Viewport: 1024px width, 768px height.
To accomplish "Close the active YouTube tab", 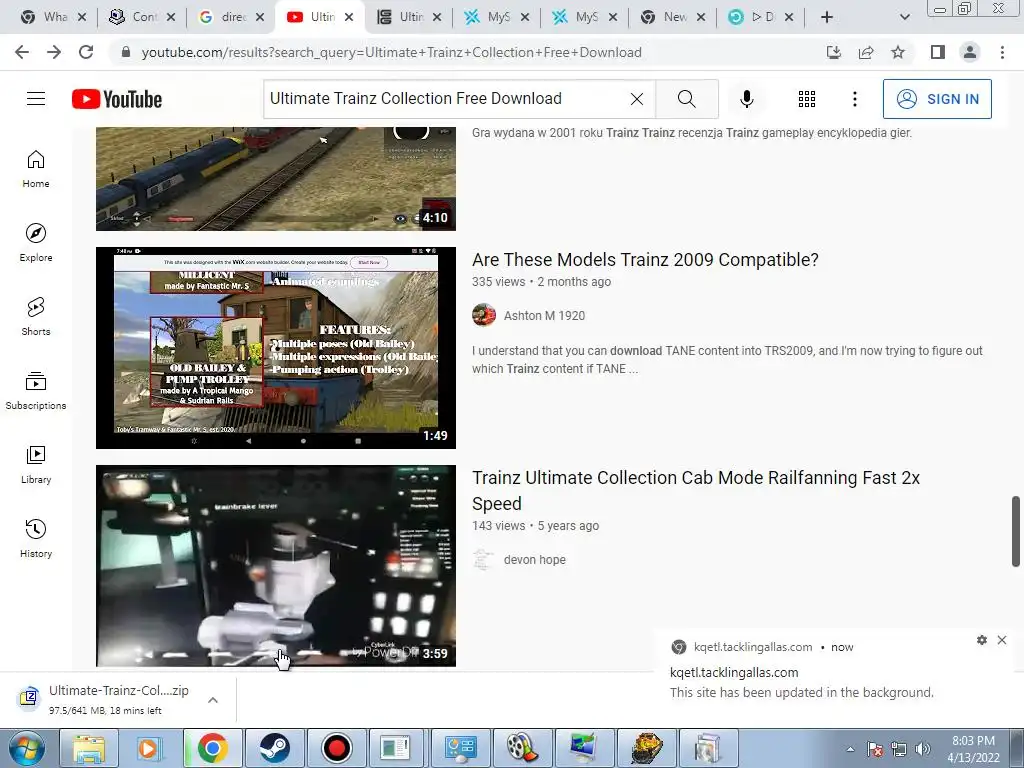I will coord(349,17).
